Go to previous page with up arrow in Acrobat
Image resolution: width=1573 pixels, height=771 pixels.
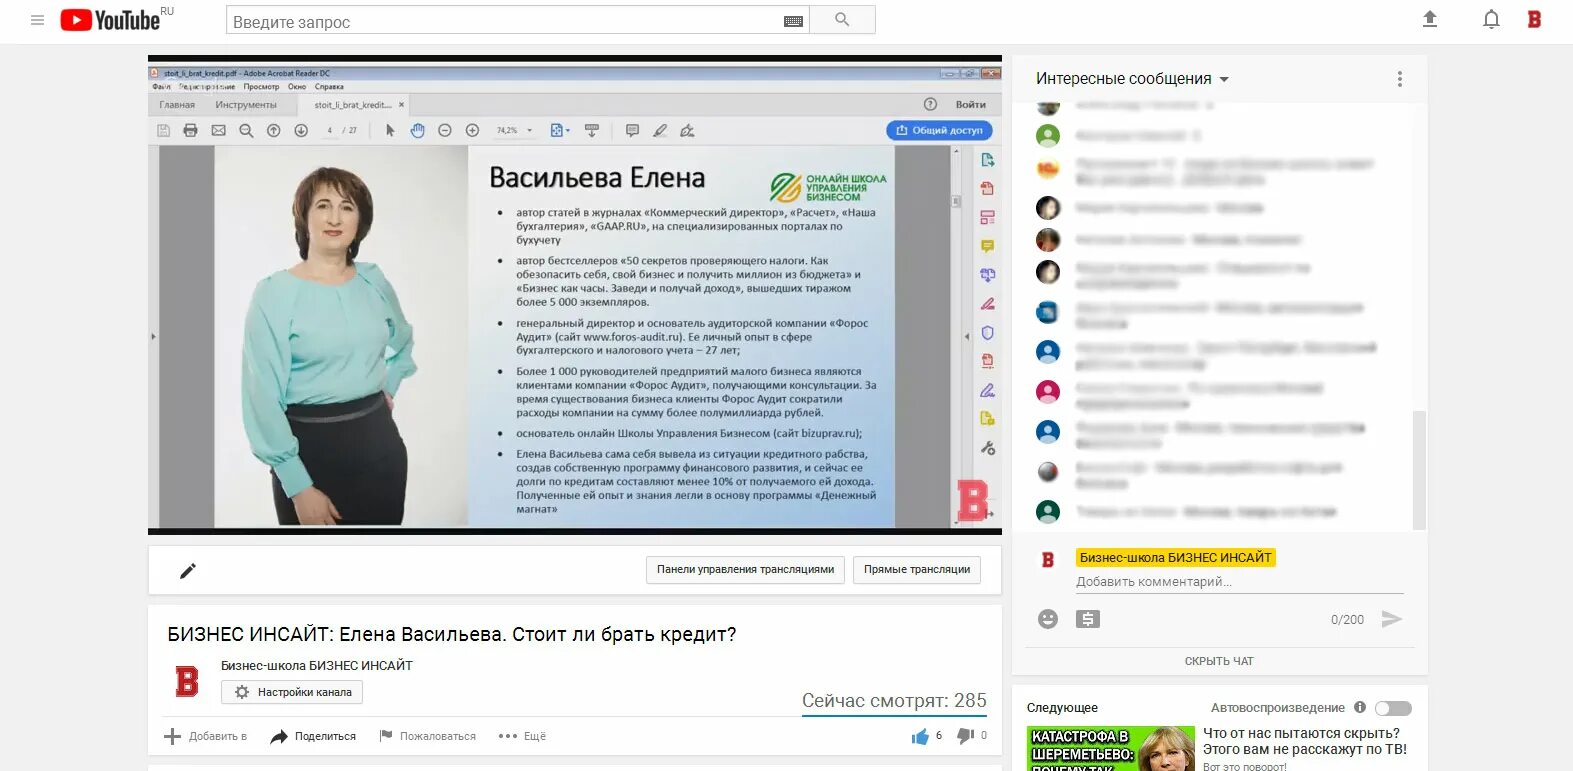[273, 130]
